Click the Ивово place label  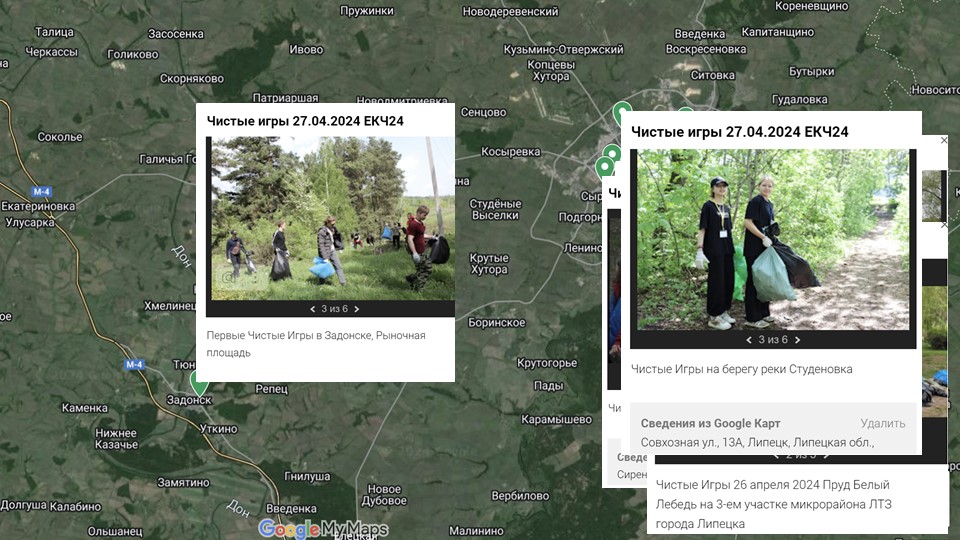(306, 50)
